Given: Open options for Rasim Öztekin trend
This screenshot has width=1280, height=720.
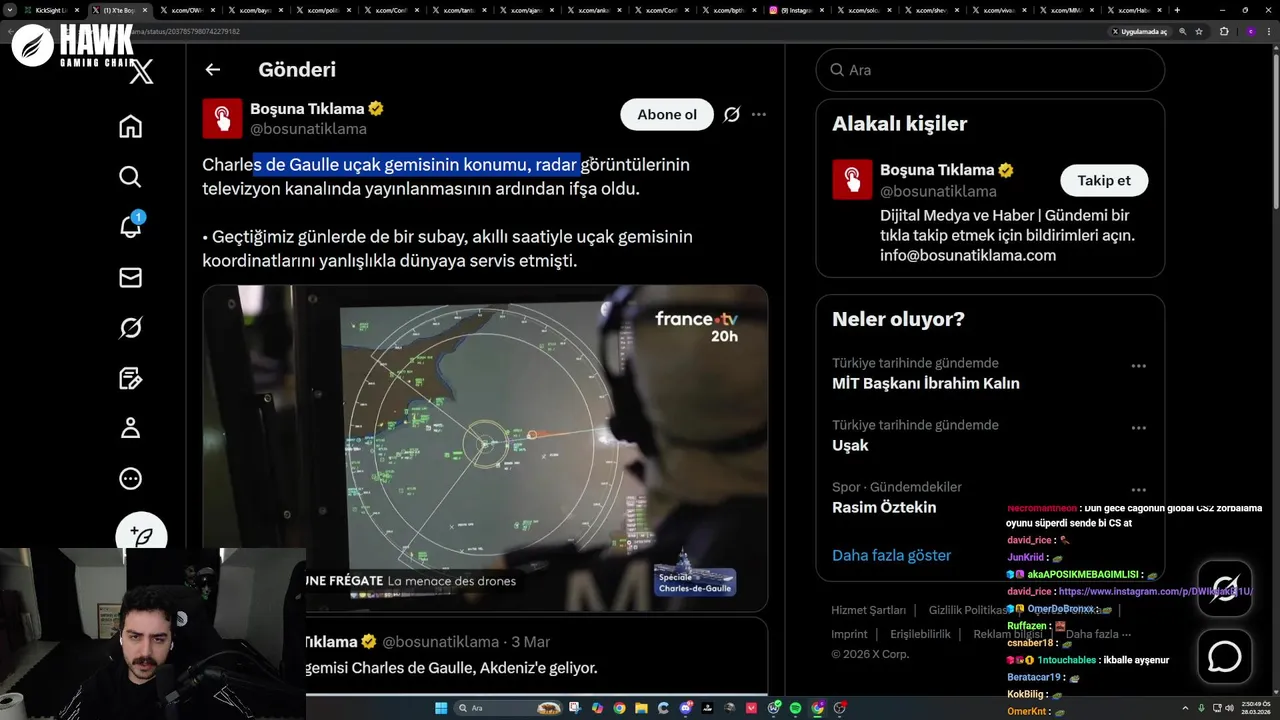Looking at the screenshot, I should (x=1138, y=490).
